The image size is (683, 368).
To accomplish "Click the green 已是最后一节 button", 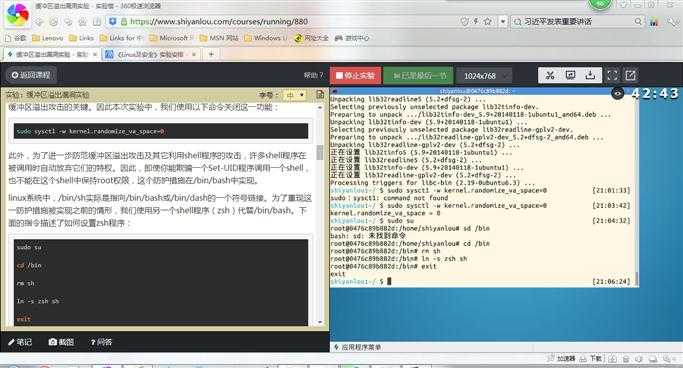I will click(419, 75).
